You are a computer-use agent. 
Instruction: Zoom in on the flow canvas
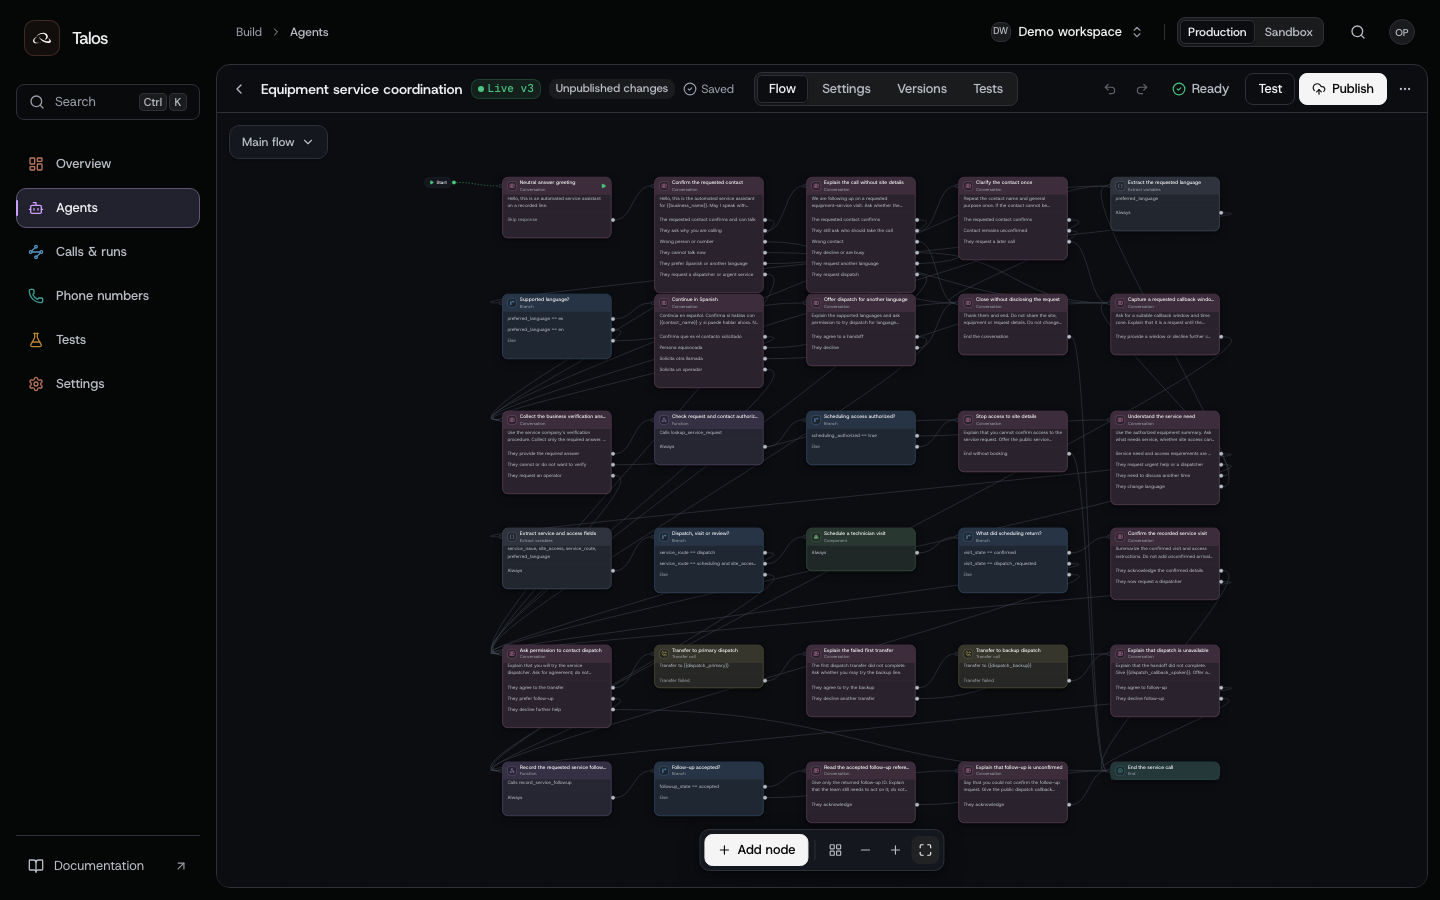(x=896, y=850)
